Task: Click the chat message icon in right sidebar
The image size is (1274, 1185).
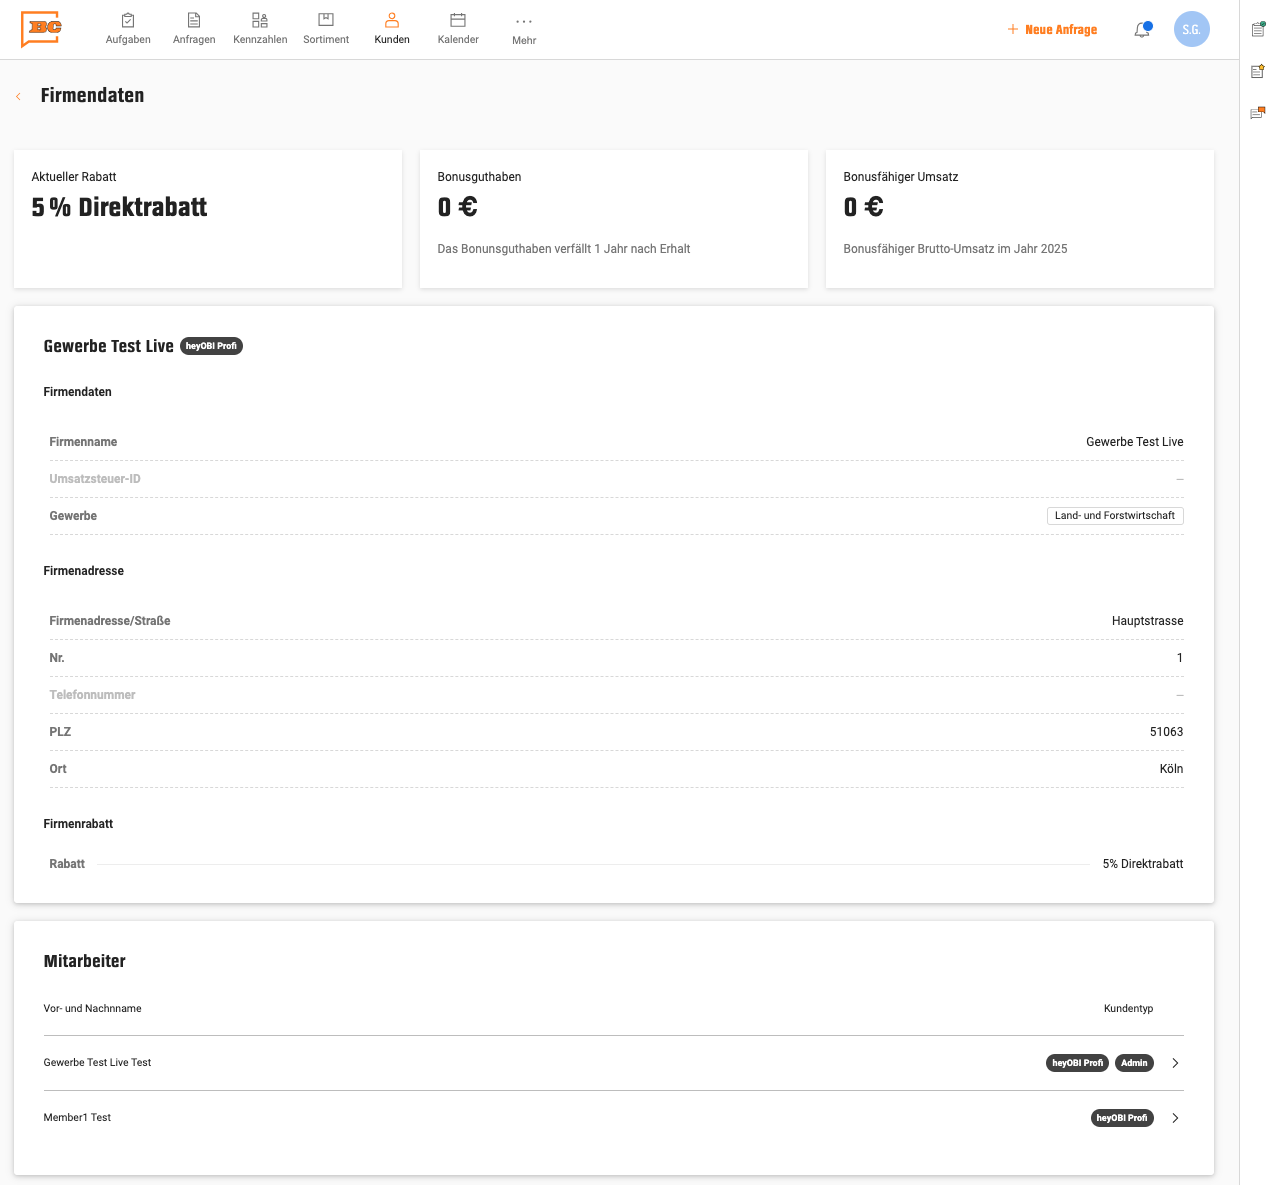Action: tap(1258, 113)
